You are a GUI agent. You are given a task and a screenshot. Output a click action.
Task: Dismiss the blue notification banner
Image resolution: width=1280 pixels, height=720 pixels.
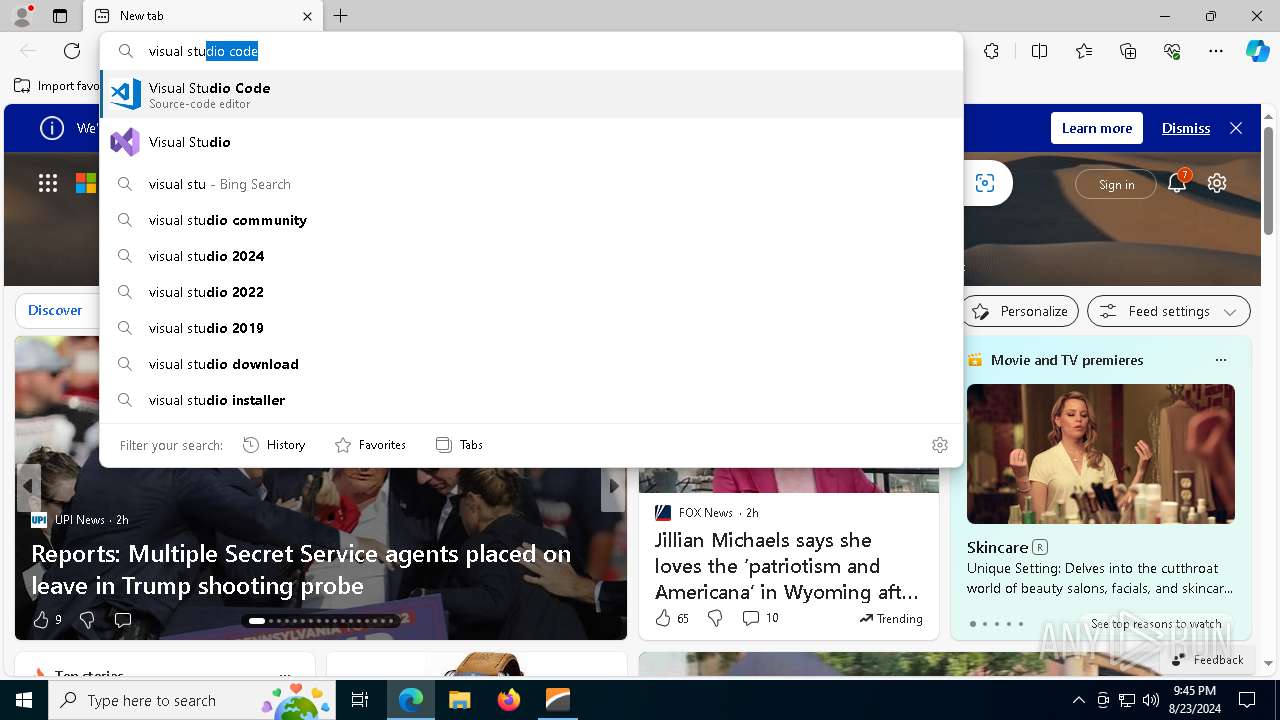click(1186, 128)
